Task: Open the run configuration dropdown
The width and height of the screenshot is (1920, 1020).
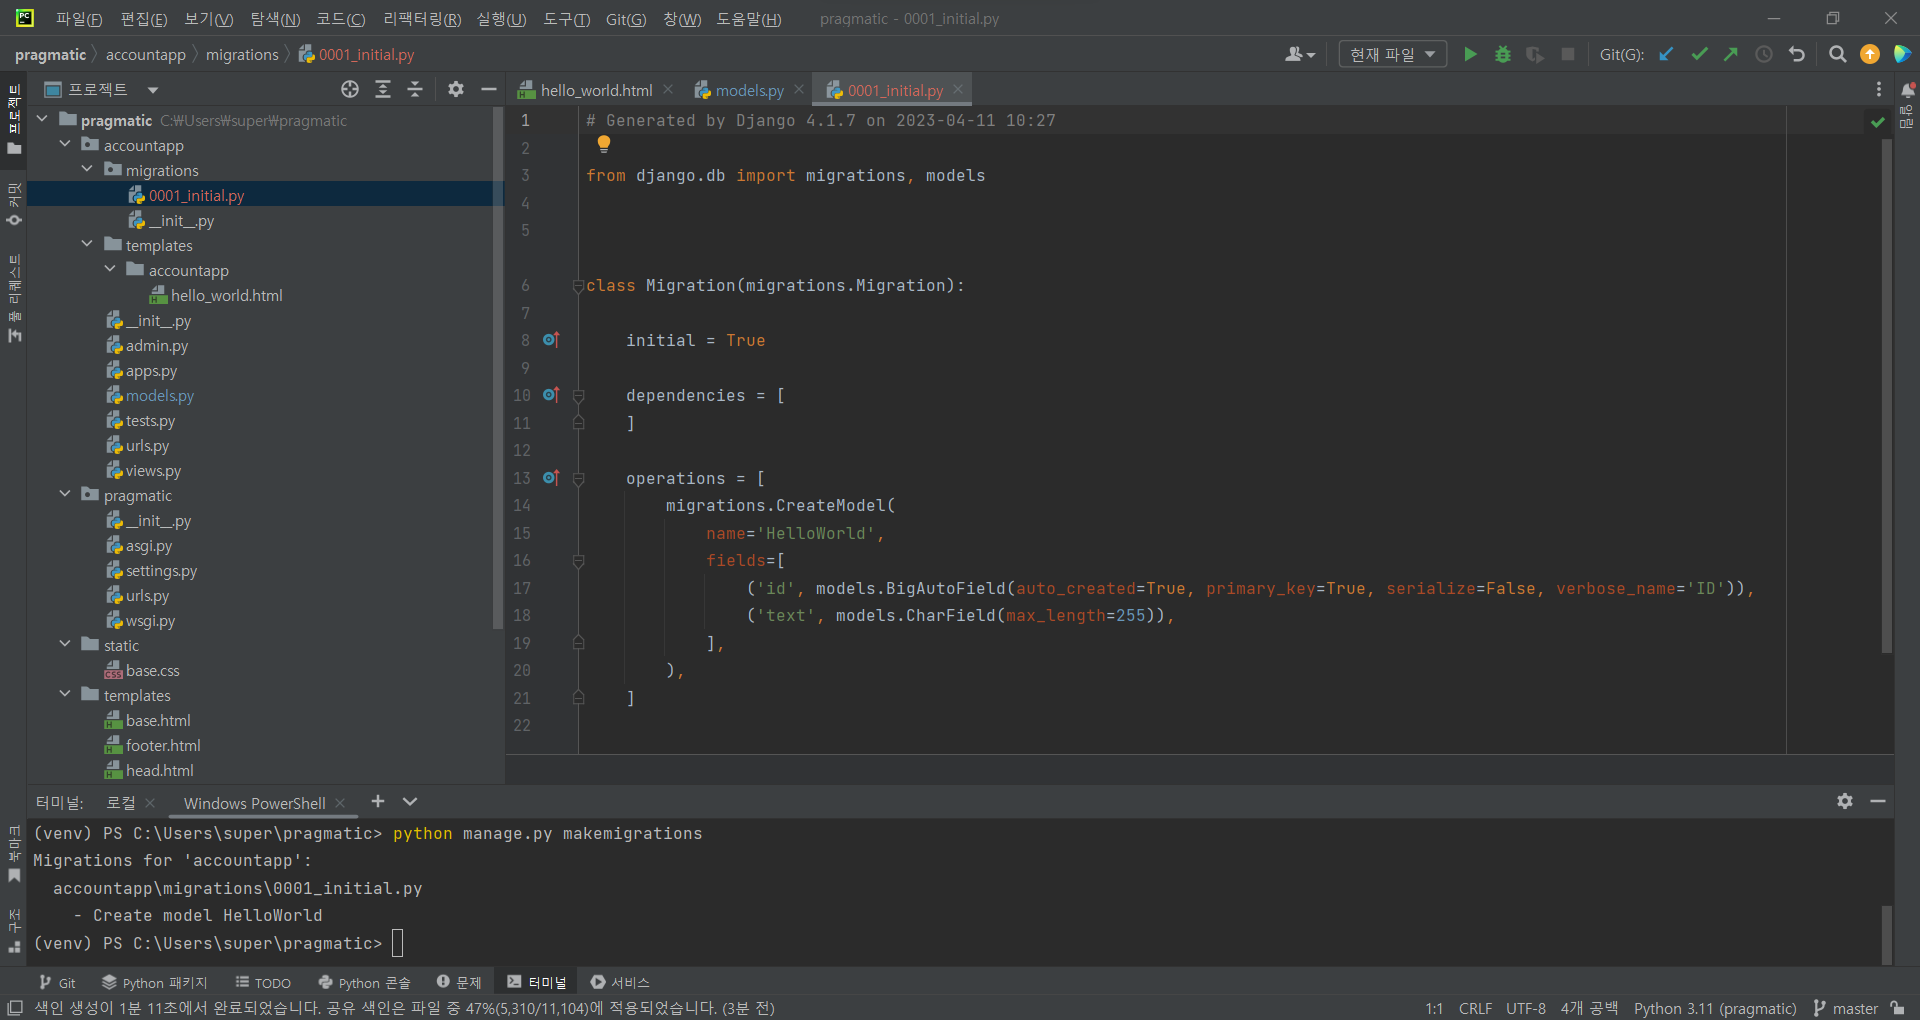Action: [x=1392, y=55]
